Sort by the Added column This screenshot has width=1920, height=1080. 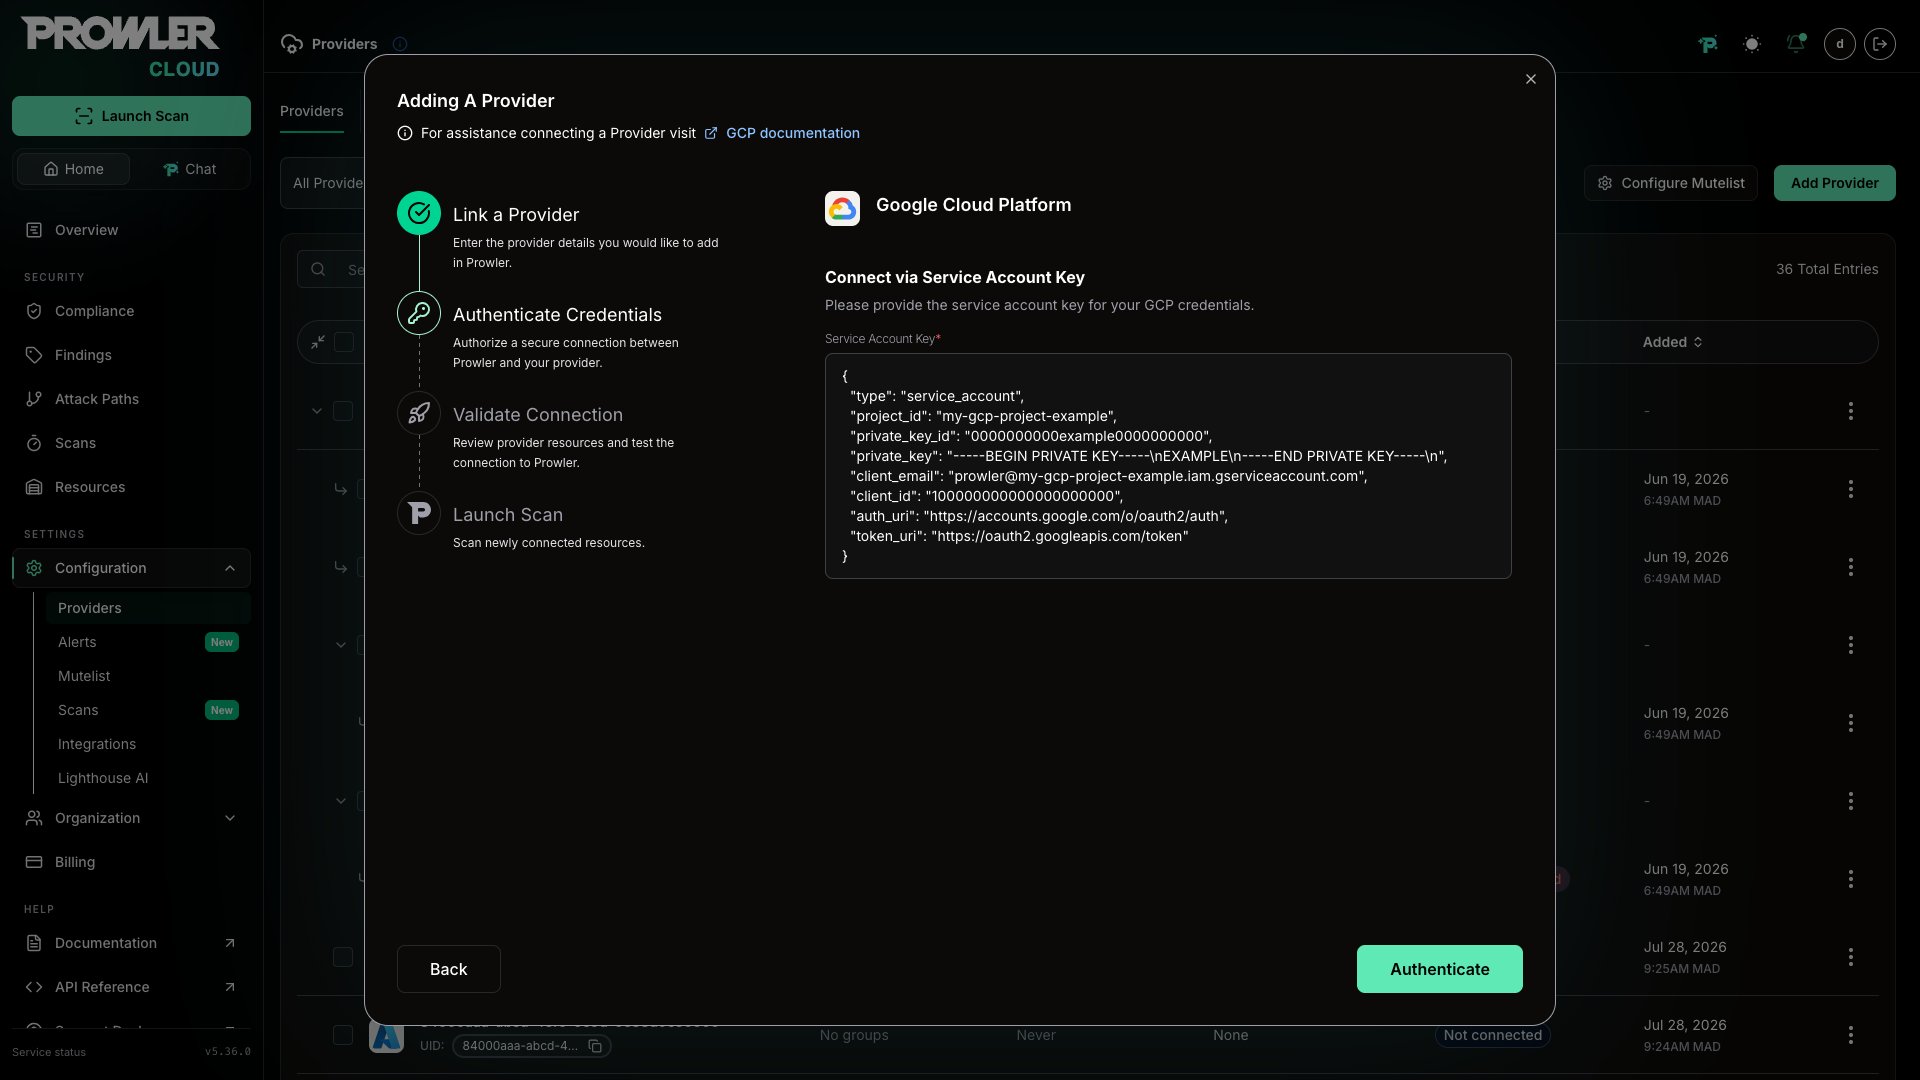coord(1672,342)
